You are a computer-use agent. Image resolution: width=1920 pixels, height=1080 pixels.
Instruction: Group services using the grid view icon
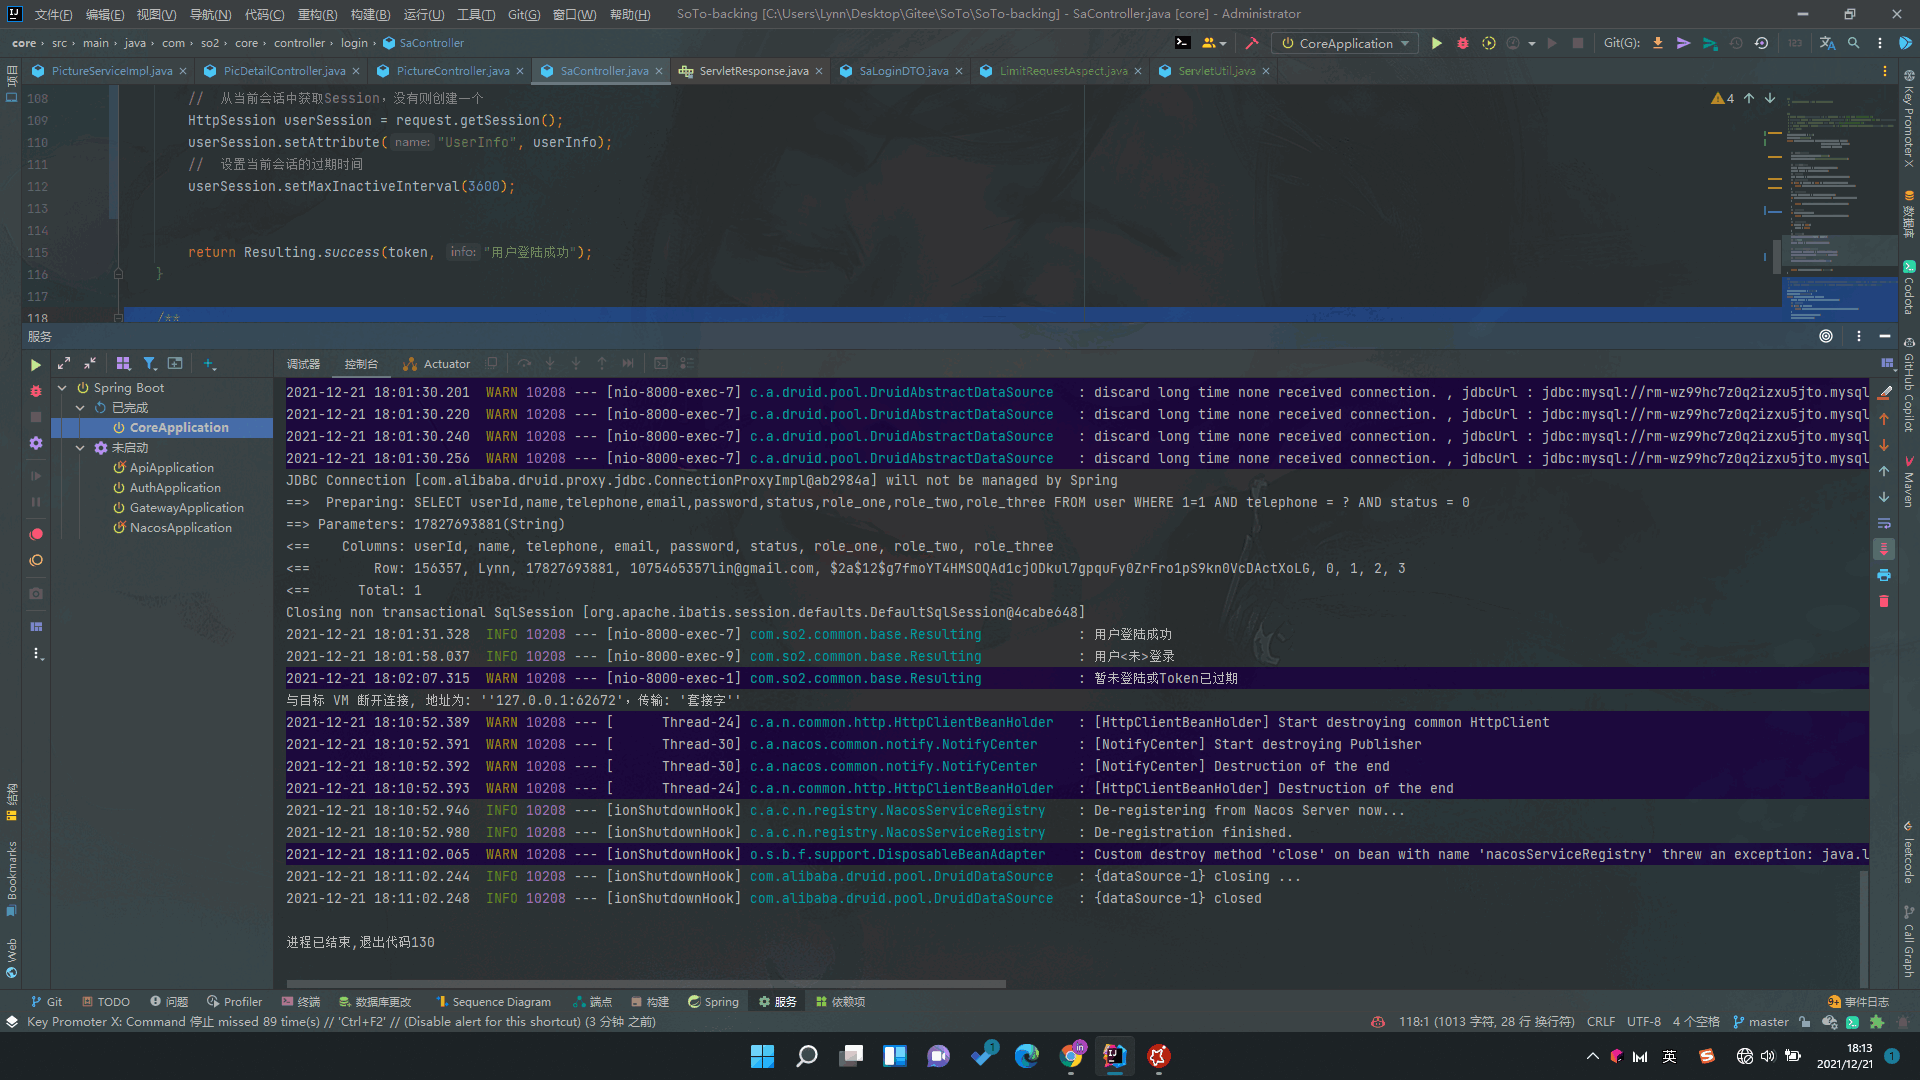(x=124, y=363)
